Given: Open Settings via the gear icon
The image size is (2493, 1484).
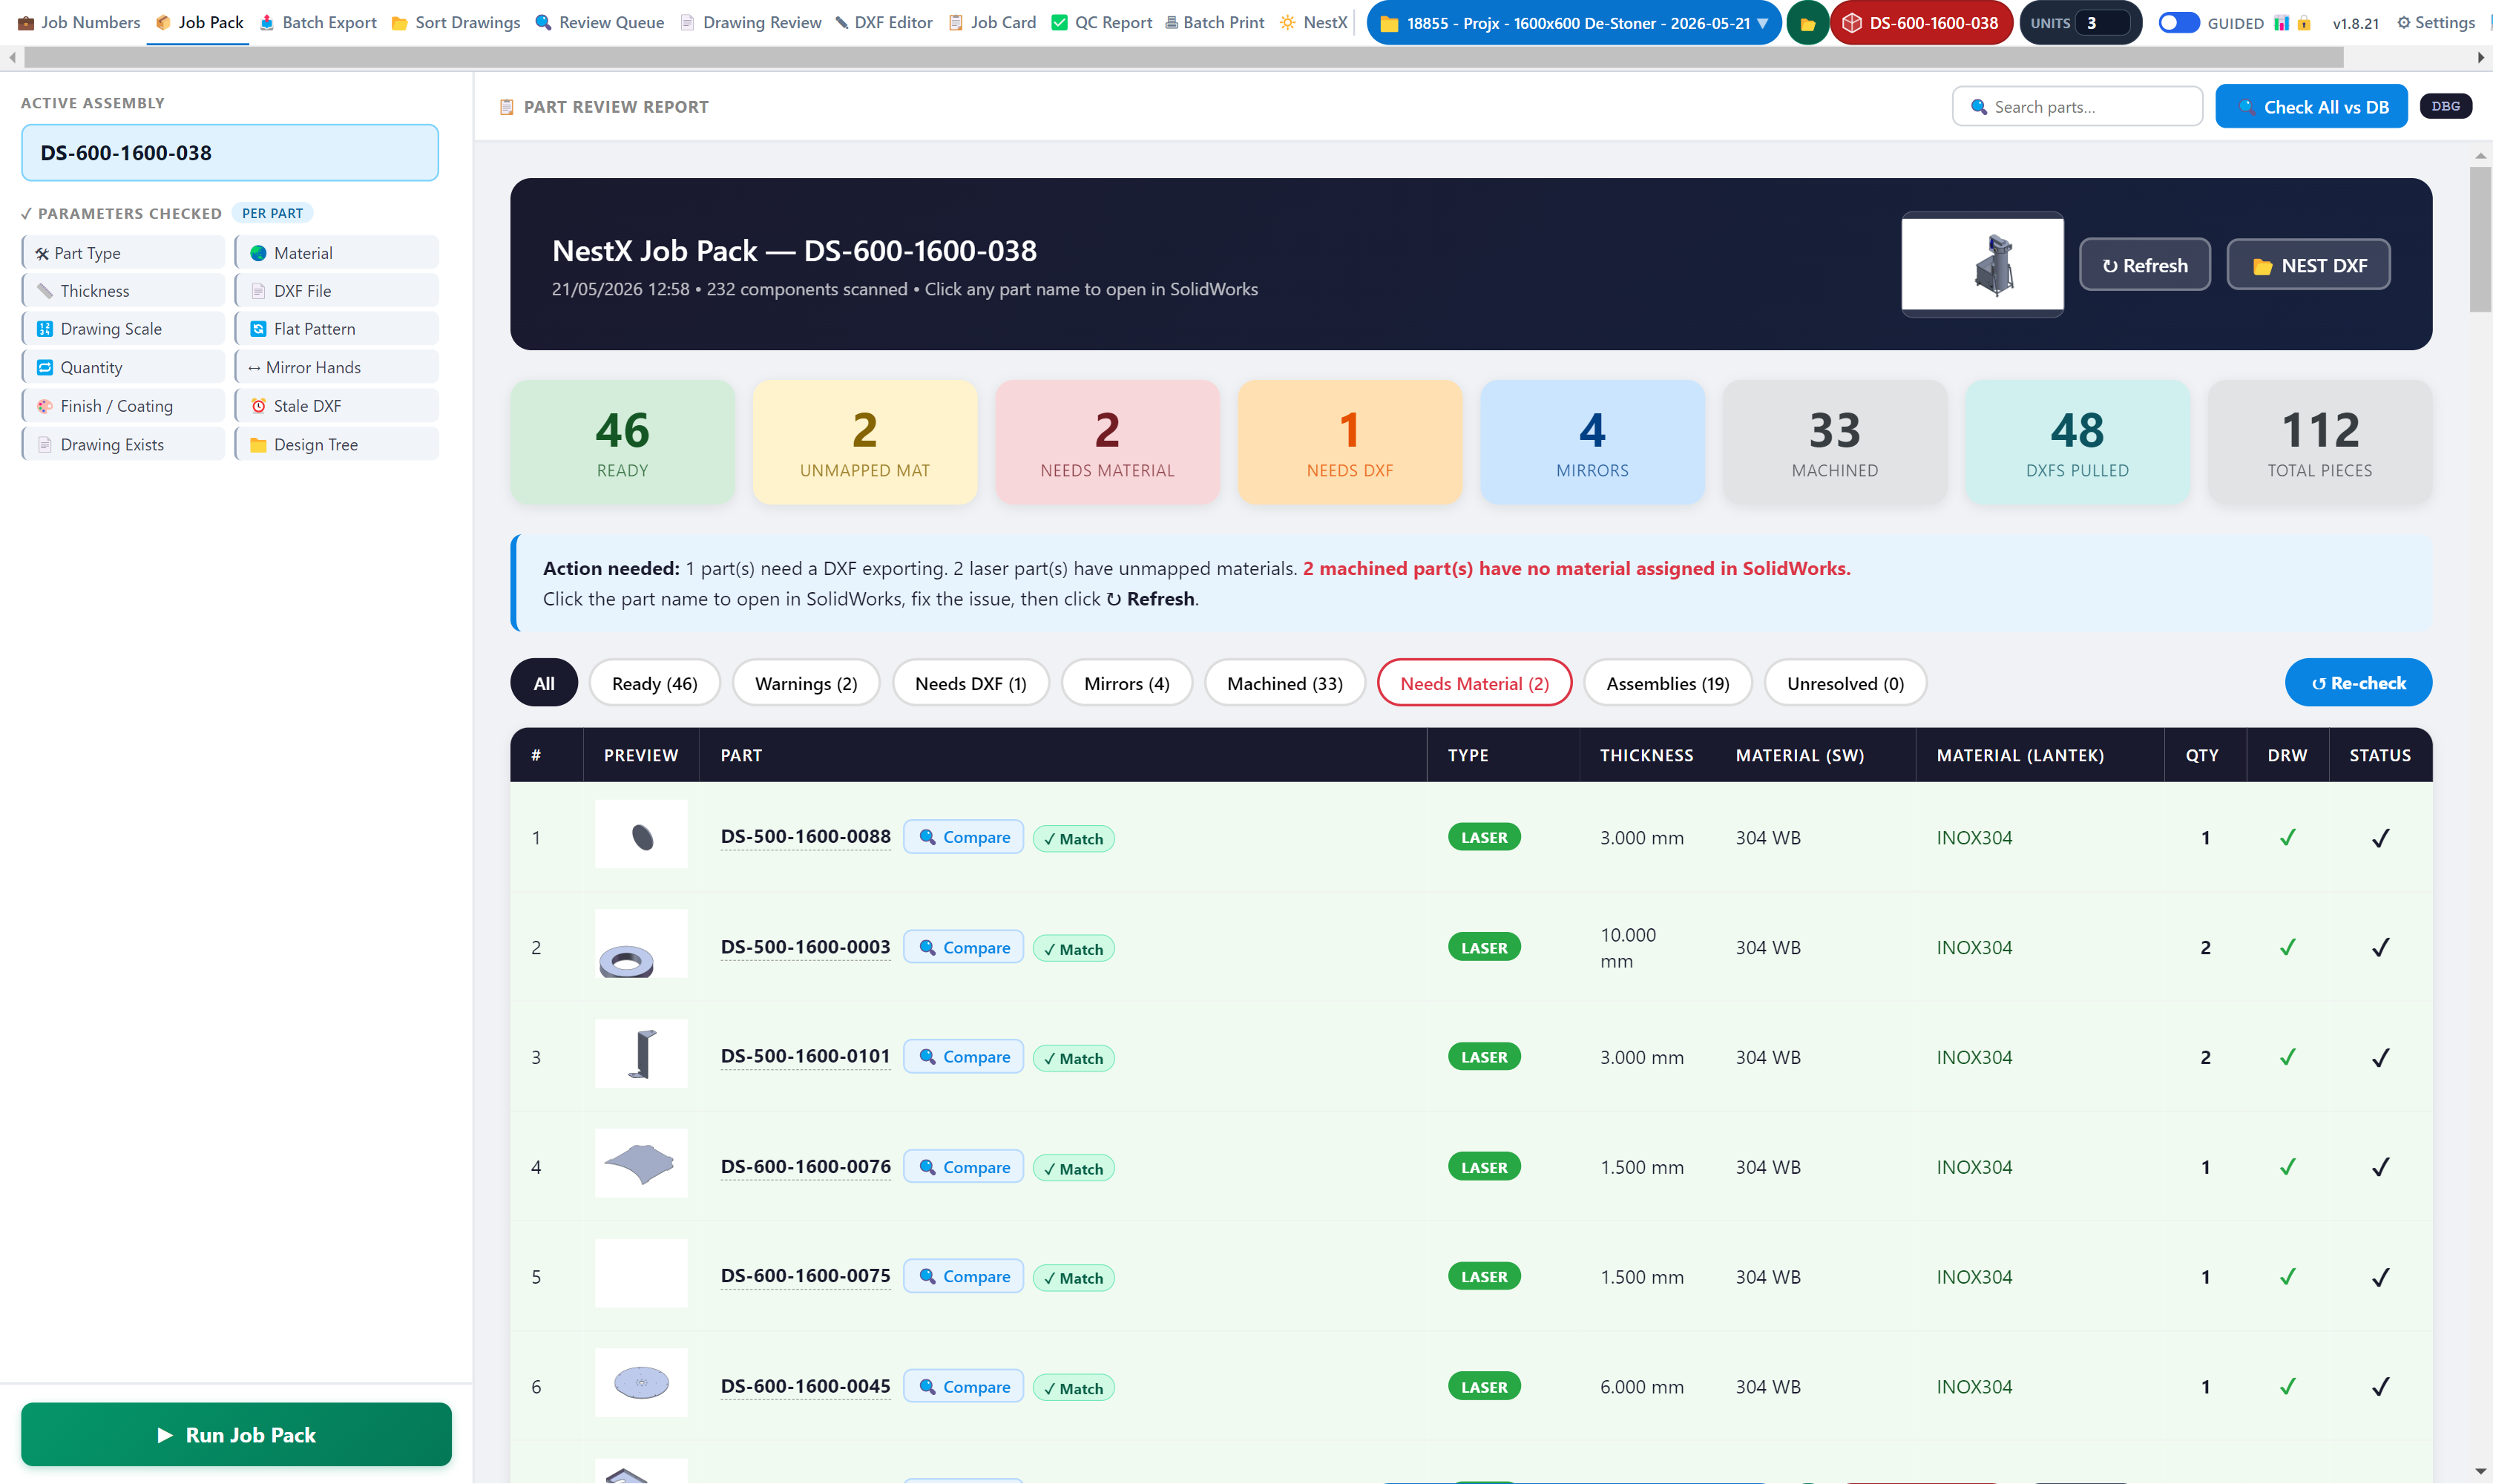Looking at the screenshot, I should [2404, 23].
